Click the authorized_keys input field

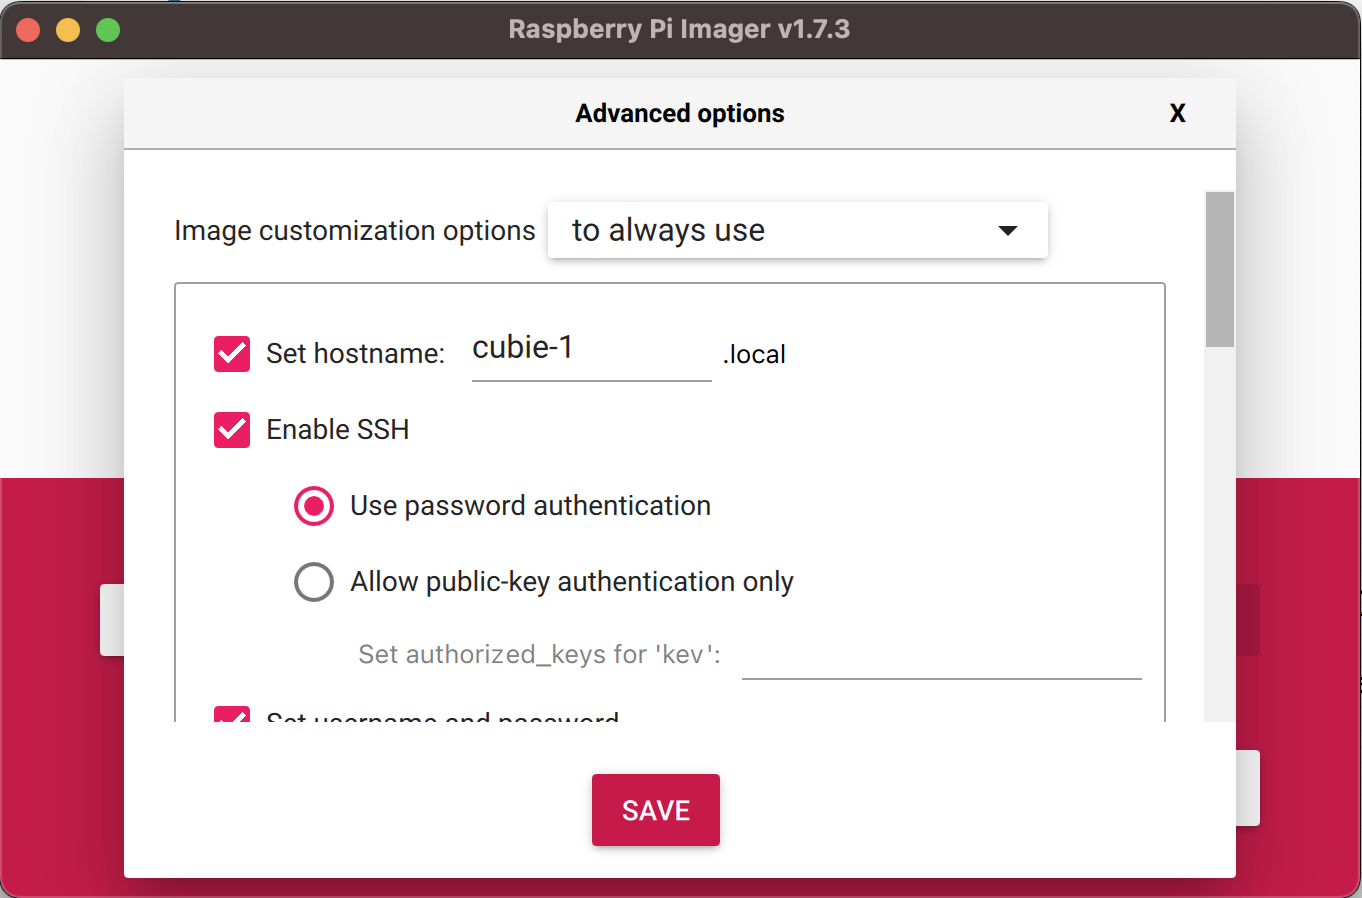[x=941, y=655]
